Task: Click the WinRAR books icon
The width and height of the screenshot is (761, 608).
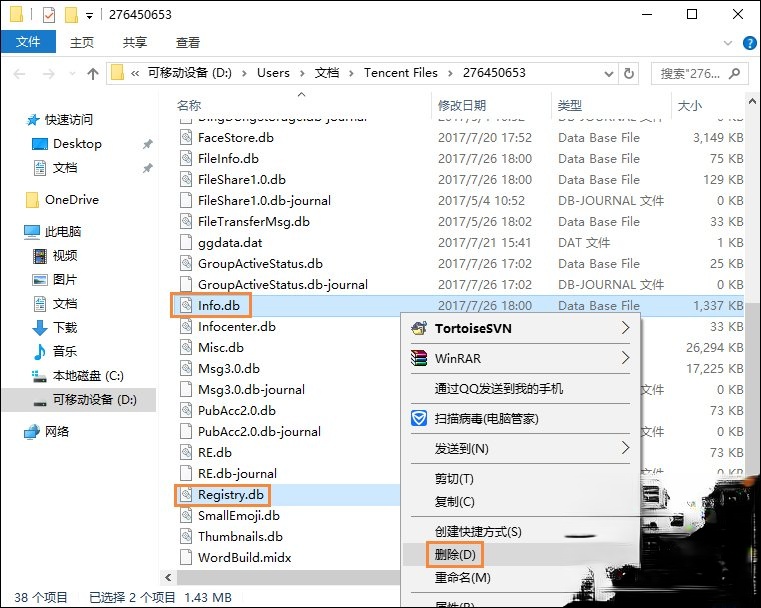Action: click(x=419, y=358)
